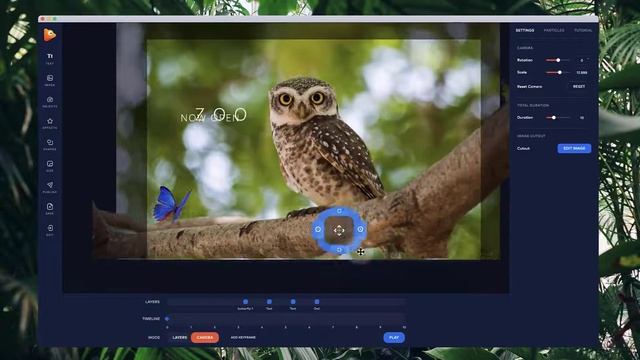The width and height of the screenshot is (640, 360).
Task: Click the Rotation value field
Action: (582, 60)
